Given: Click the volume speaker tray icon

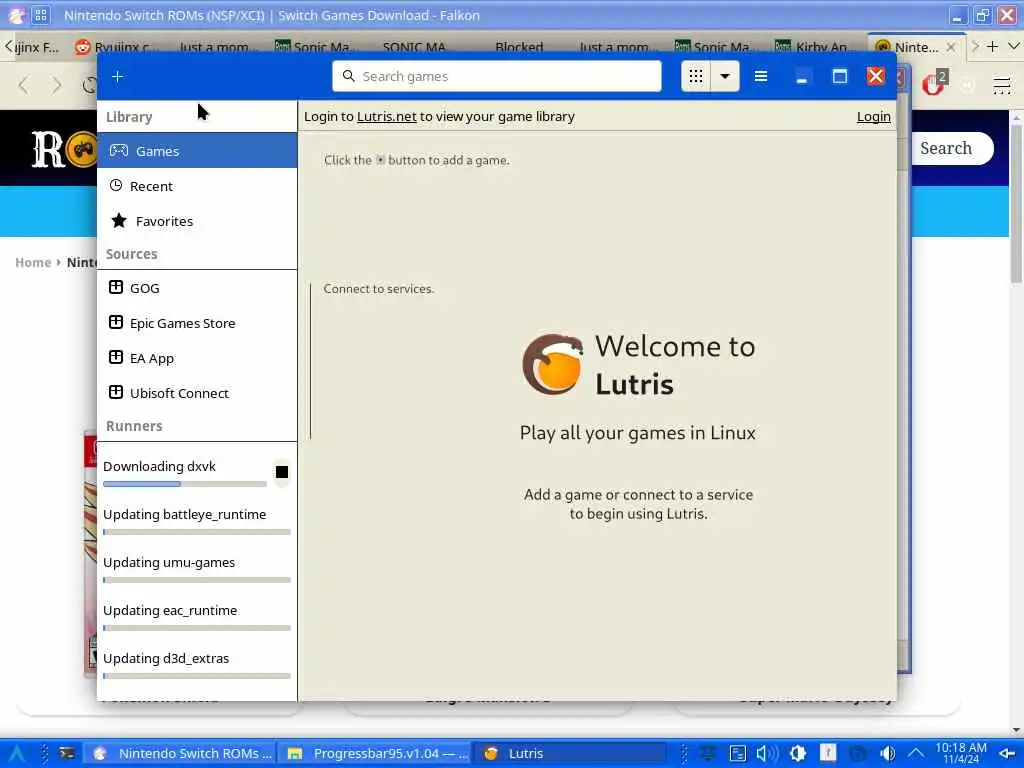Looking at the screenshot, I should (765, 754).
